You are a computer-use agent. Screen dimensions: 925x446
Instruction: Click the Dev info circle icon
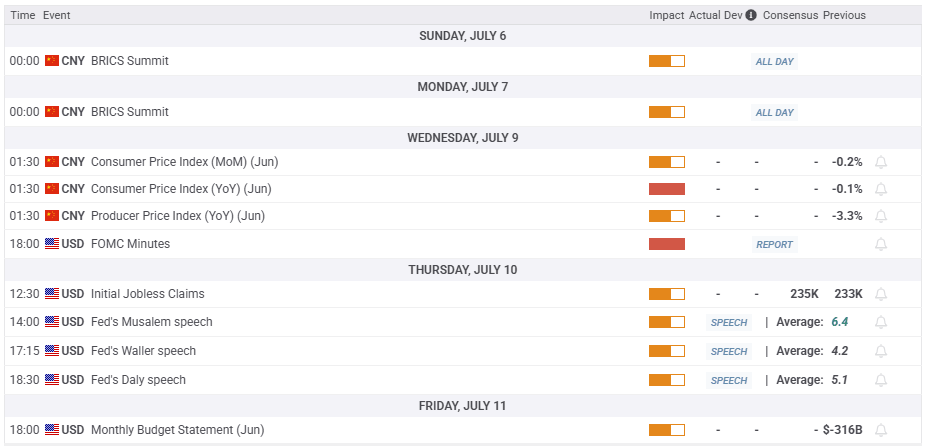(x=751, y=15)
